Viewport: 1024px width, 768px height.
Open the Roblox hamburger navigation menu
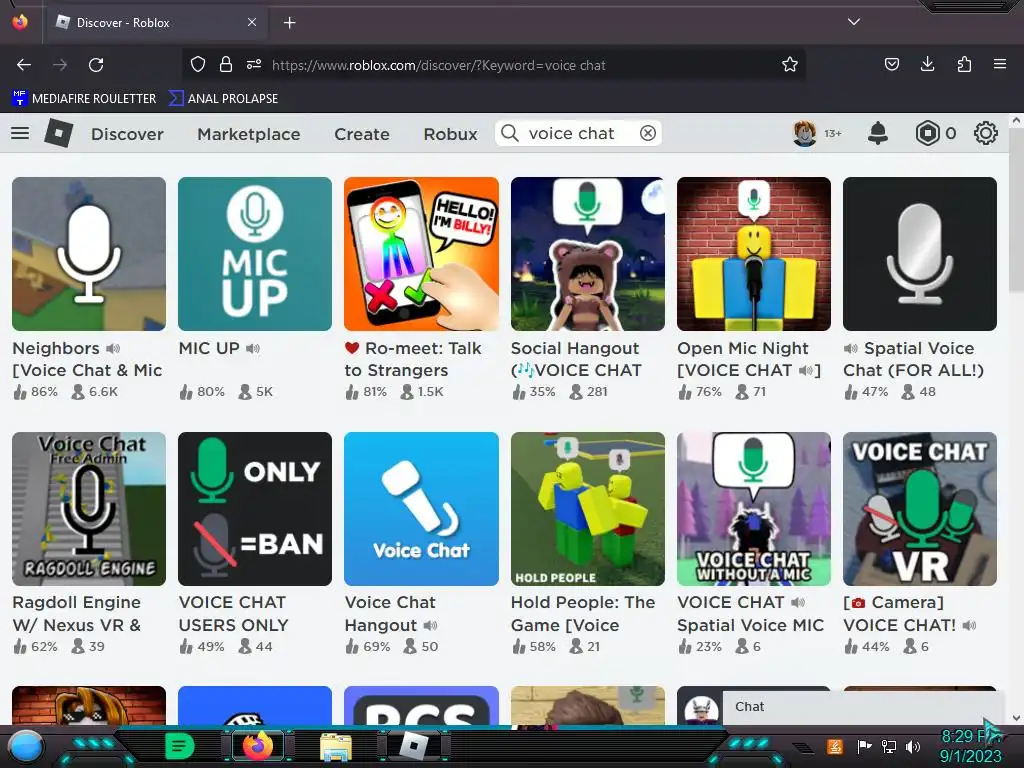[x=20, y=133]
